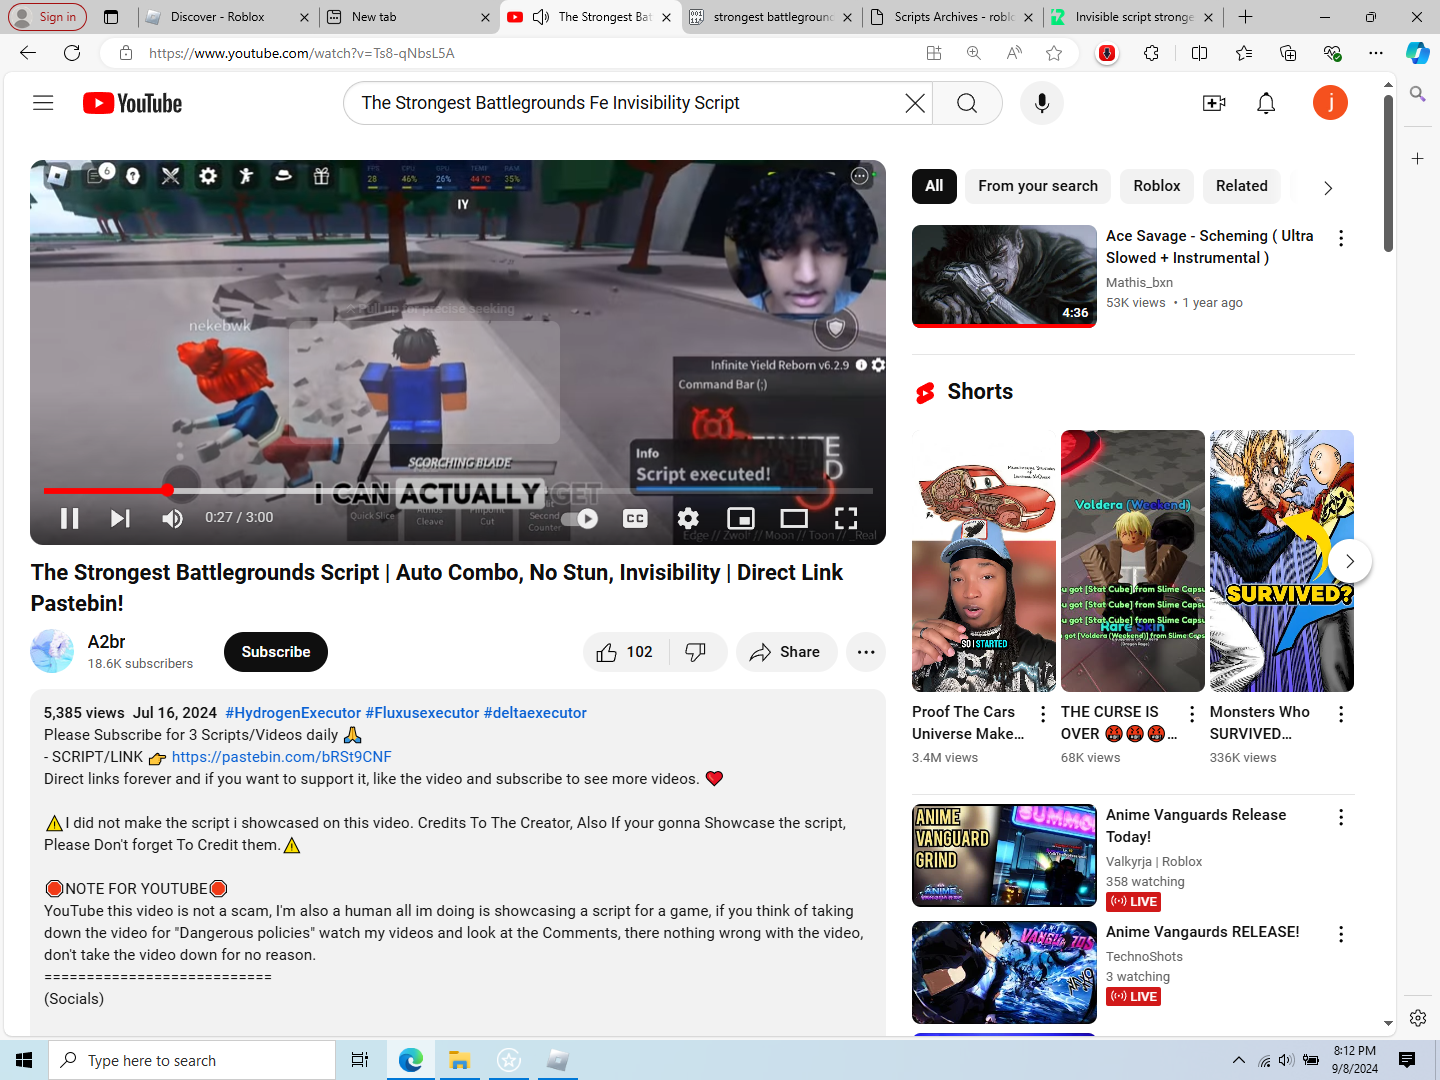Share this video
The image size is (1440, 1080).
click(x=786, y=652)
